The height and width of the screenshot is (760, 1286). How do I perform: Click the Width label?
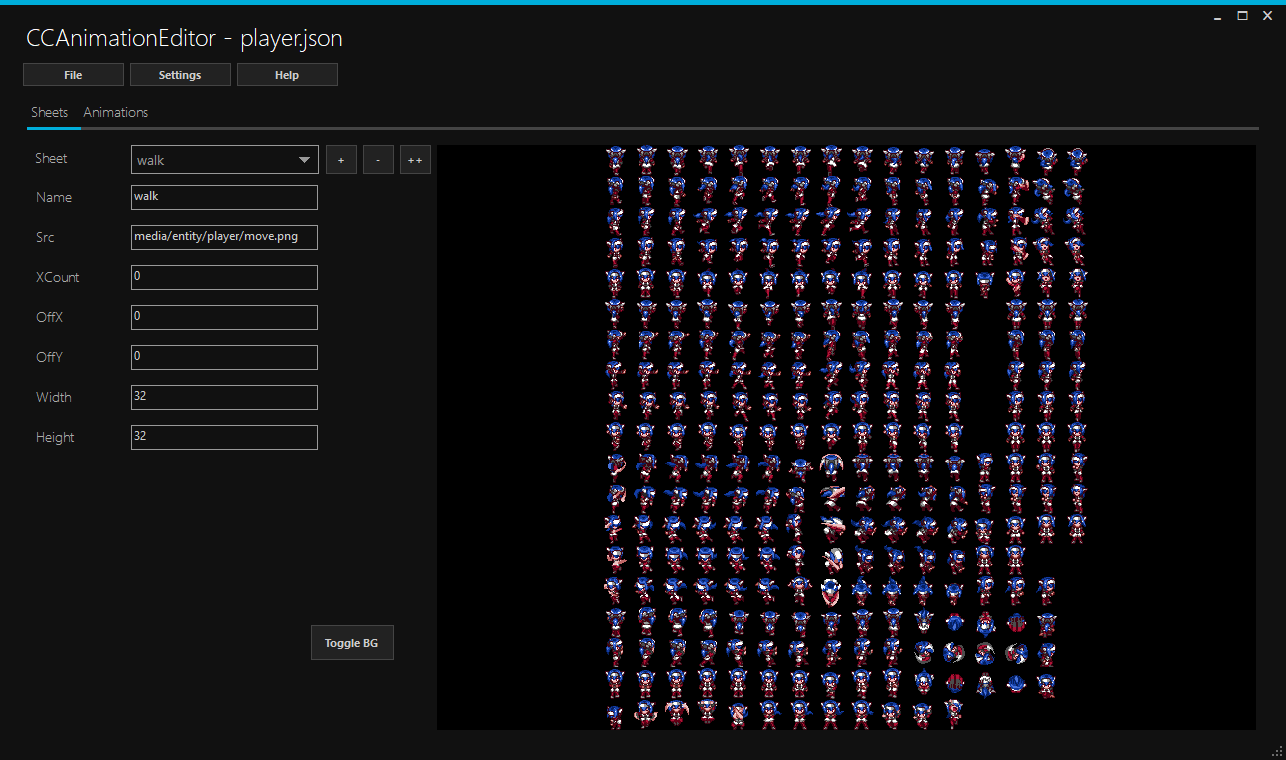(53, 397)
